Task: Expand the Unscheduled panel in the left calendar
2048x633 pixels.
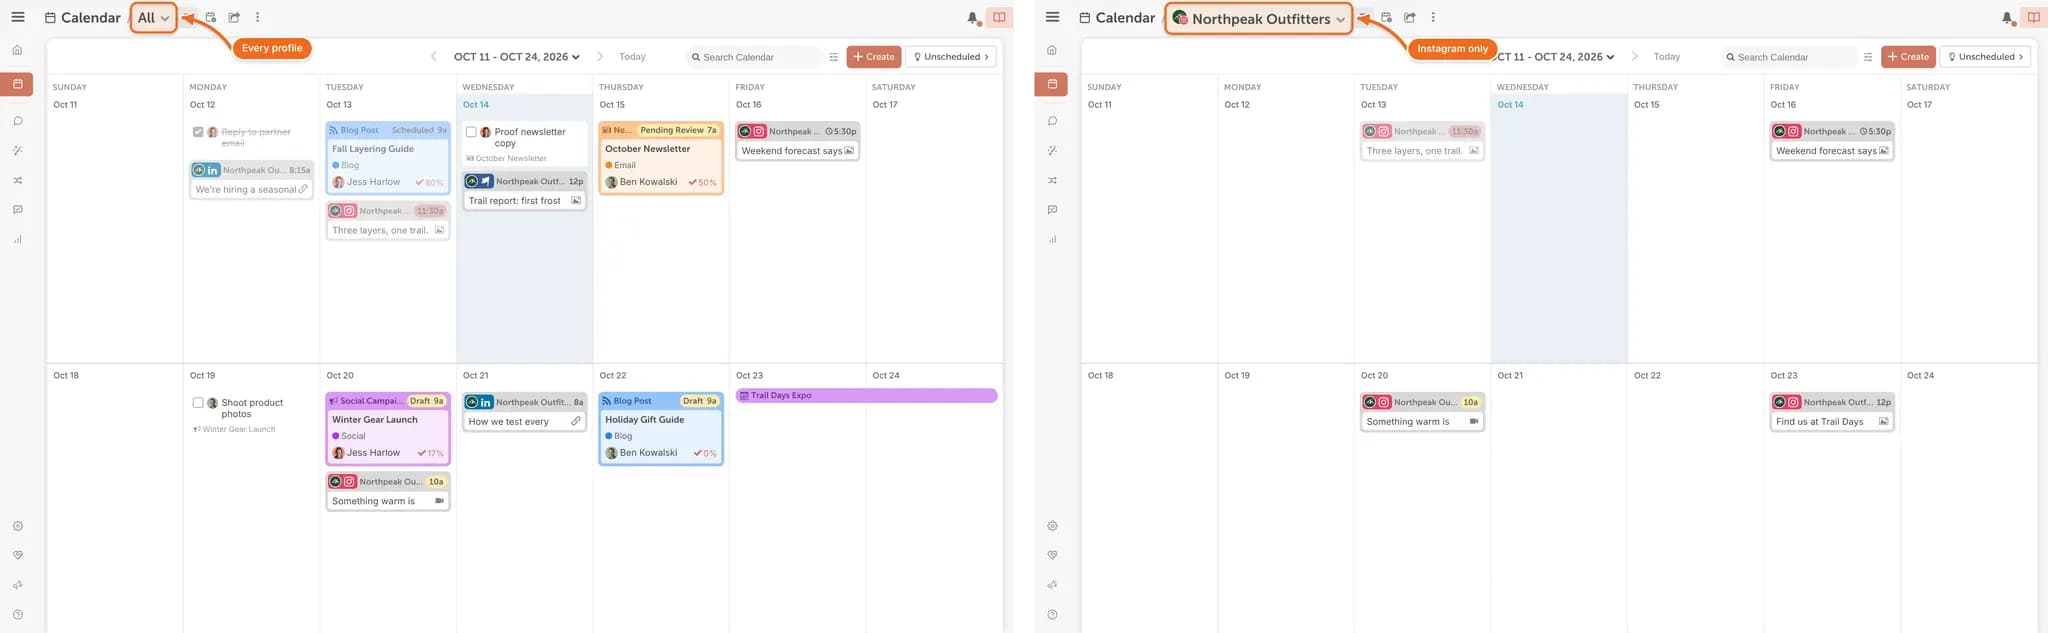Action: point(951,57)
